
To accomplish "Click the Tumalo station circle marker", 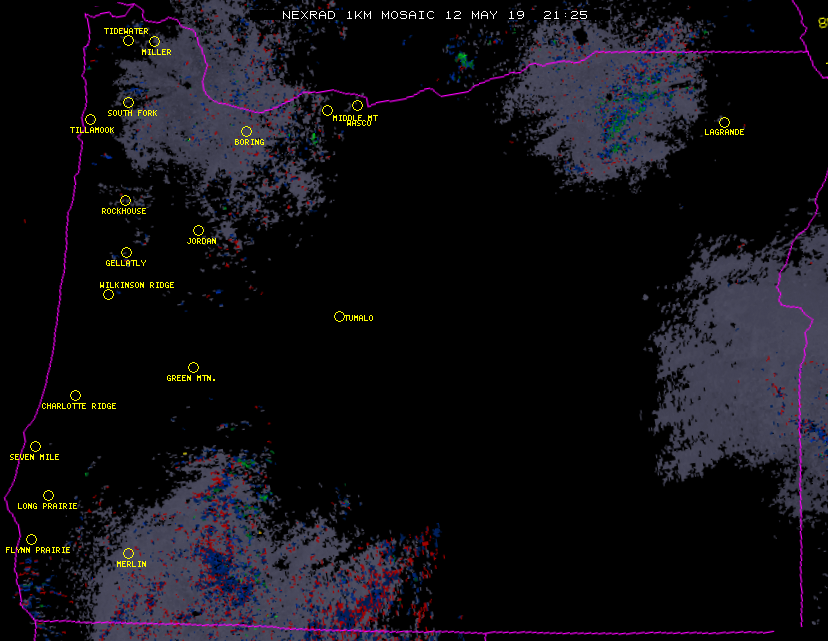I will [339, 317].
